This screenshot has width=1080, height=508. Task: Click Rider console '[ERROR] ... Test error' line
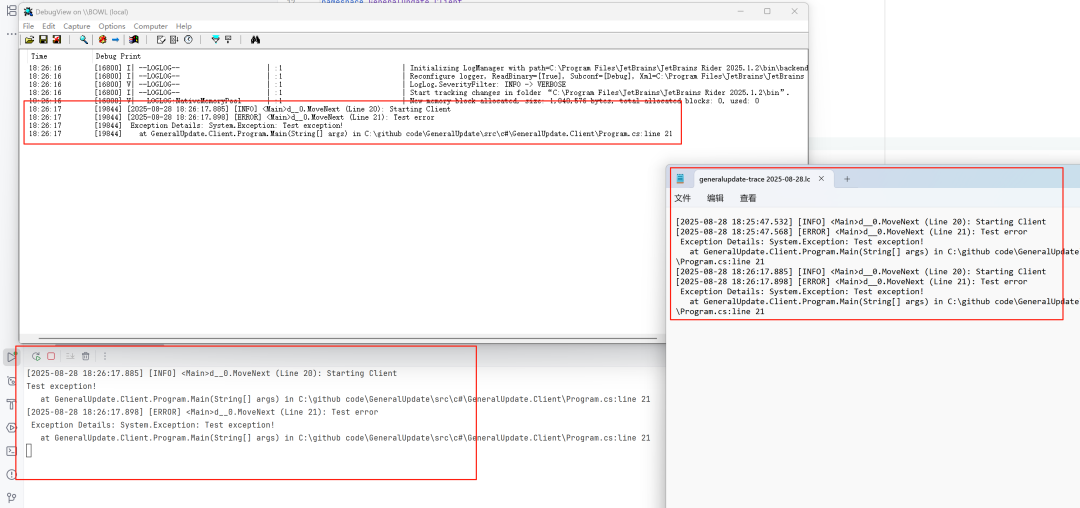[202, 412]
